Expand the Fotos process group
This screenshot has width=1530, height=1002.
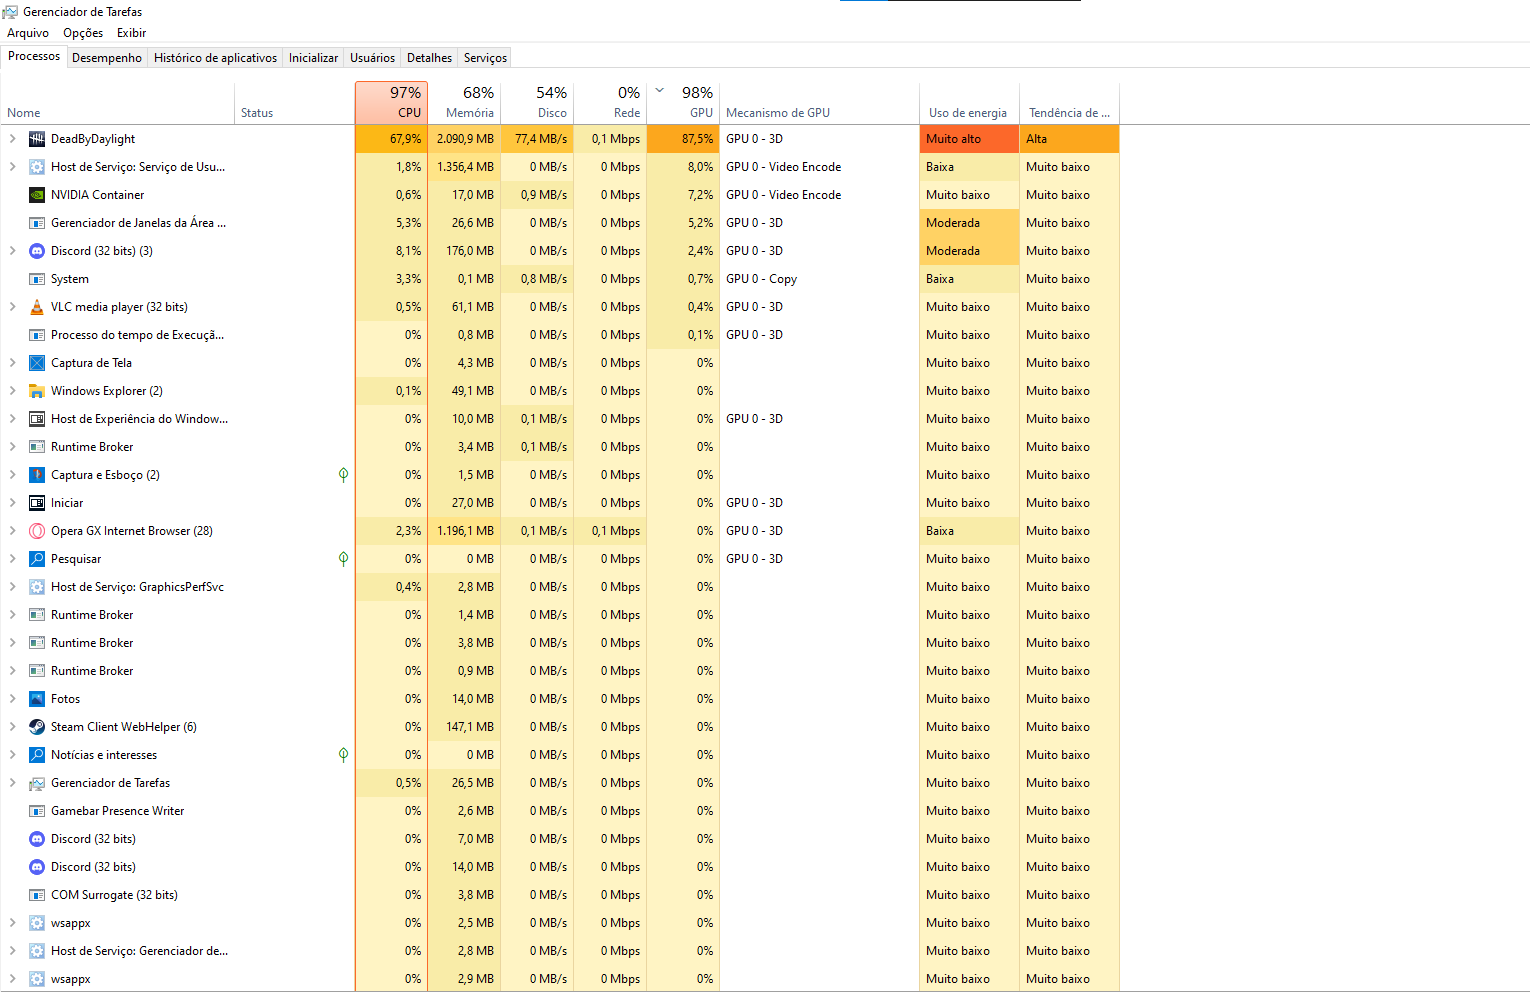coord(12,699)
